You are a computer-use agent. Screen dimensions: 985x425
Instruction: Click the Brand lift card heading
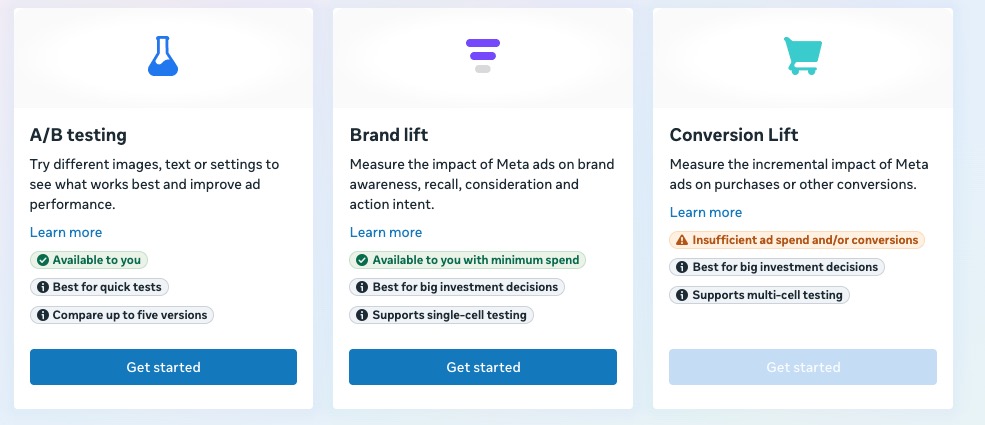389,135
